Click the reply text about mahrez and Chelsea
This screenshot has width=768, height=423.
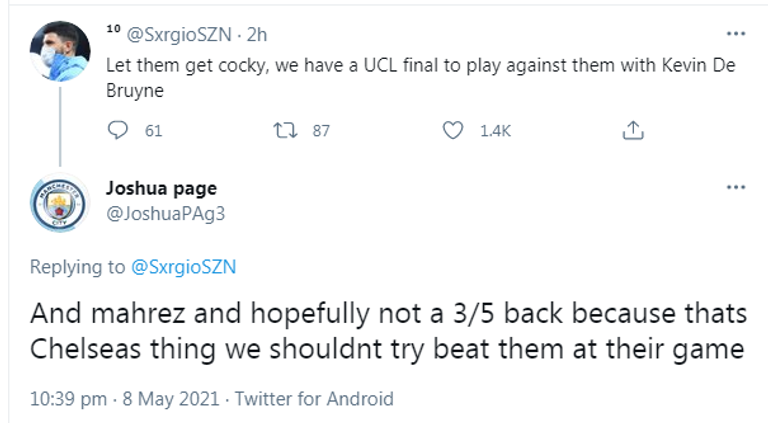pyautogui.click(x=388, y=332)
